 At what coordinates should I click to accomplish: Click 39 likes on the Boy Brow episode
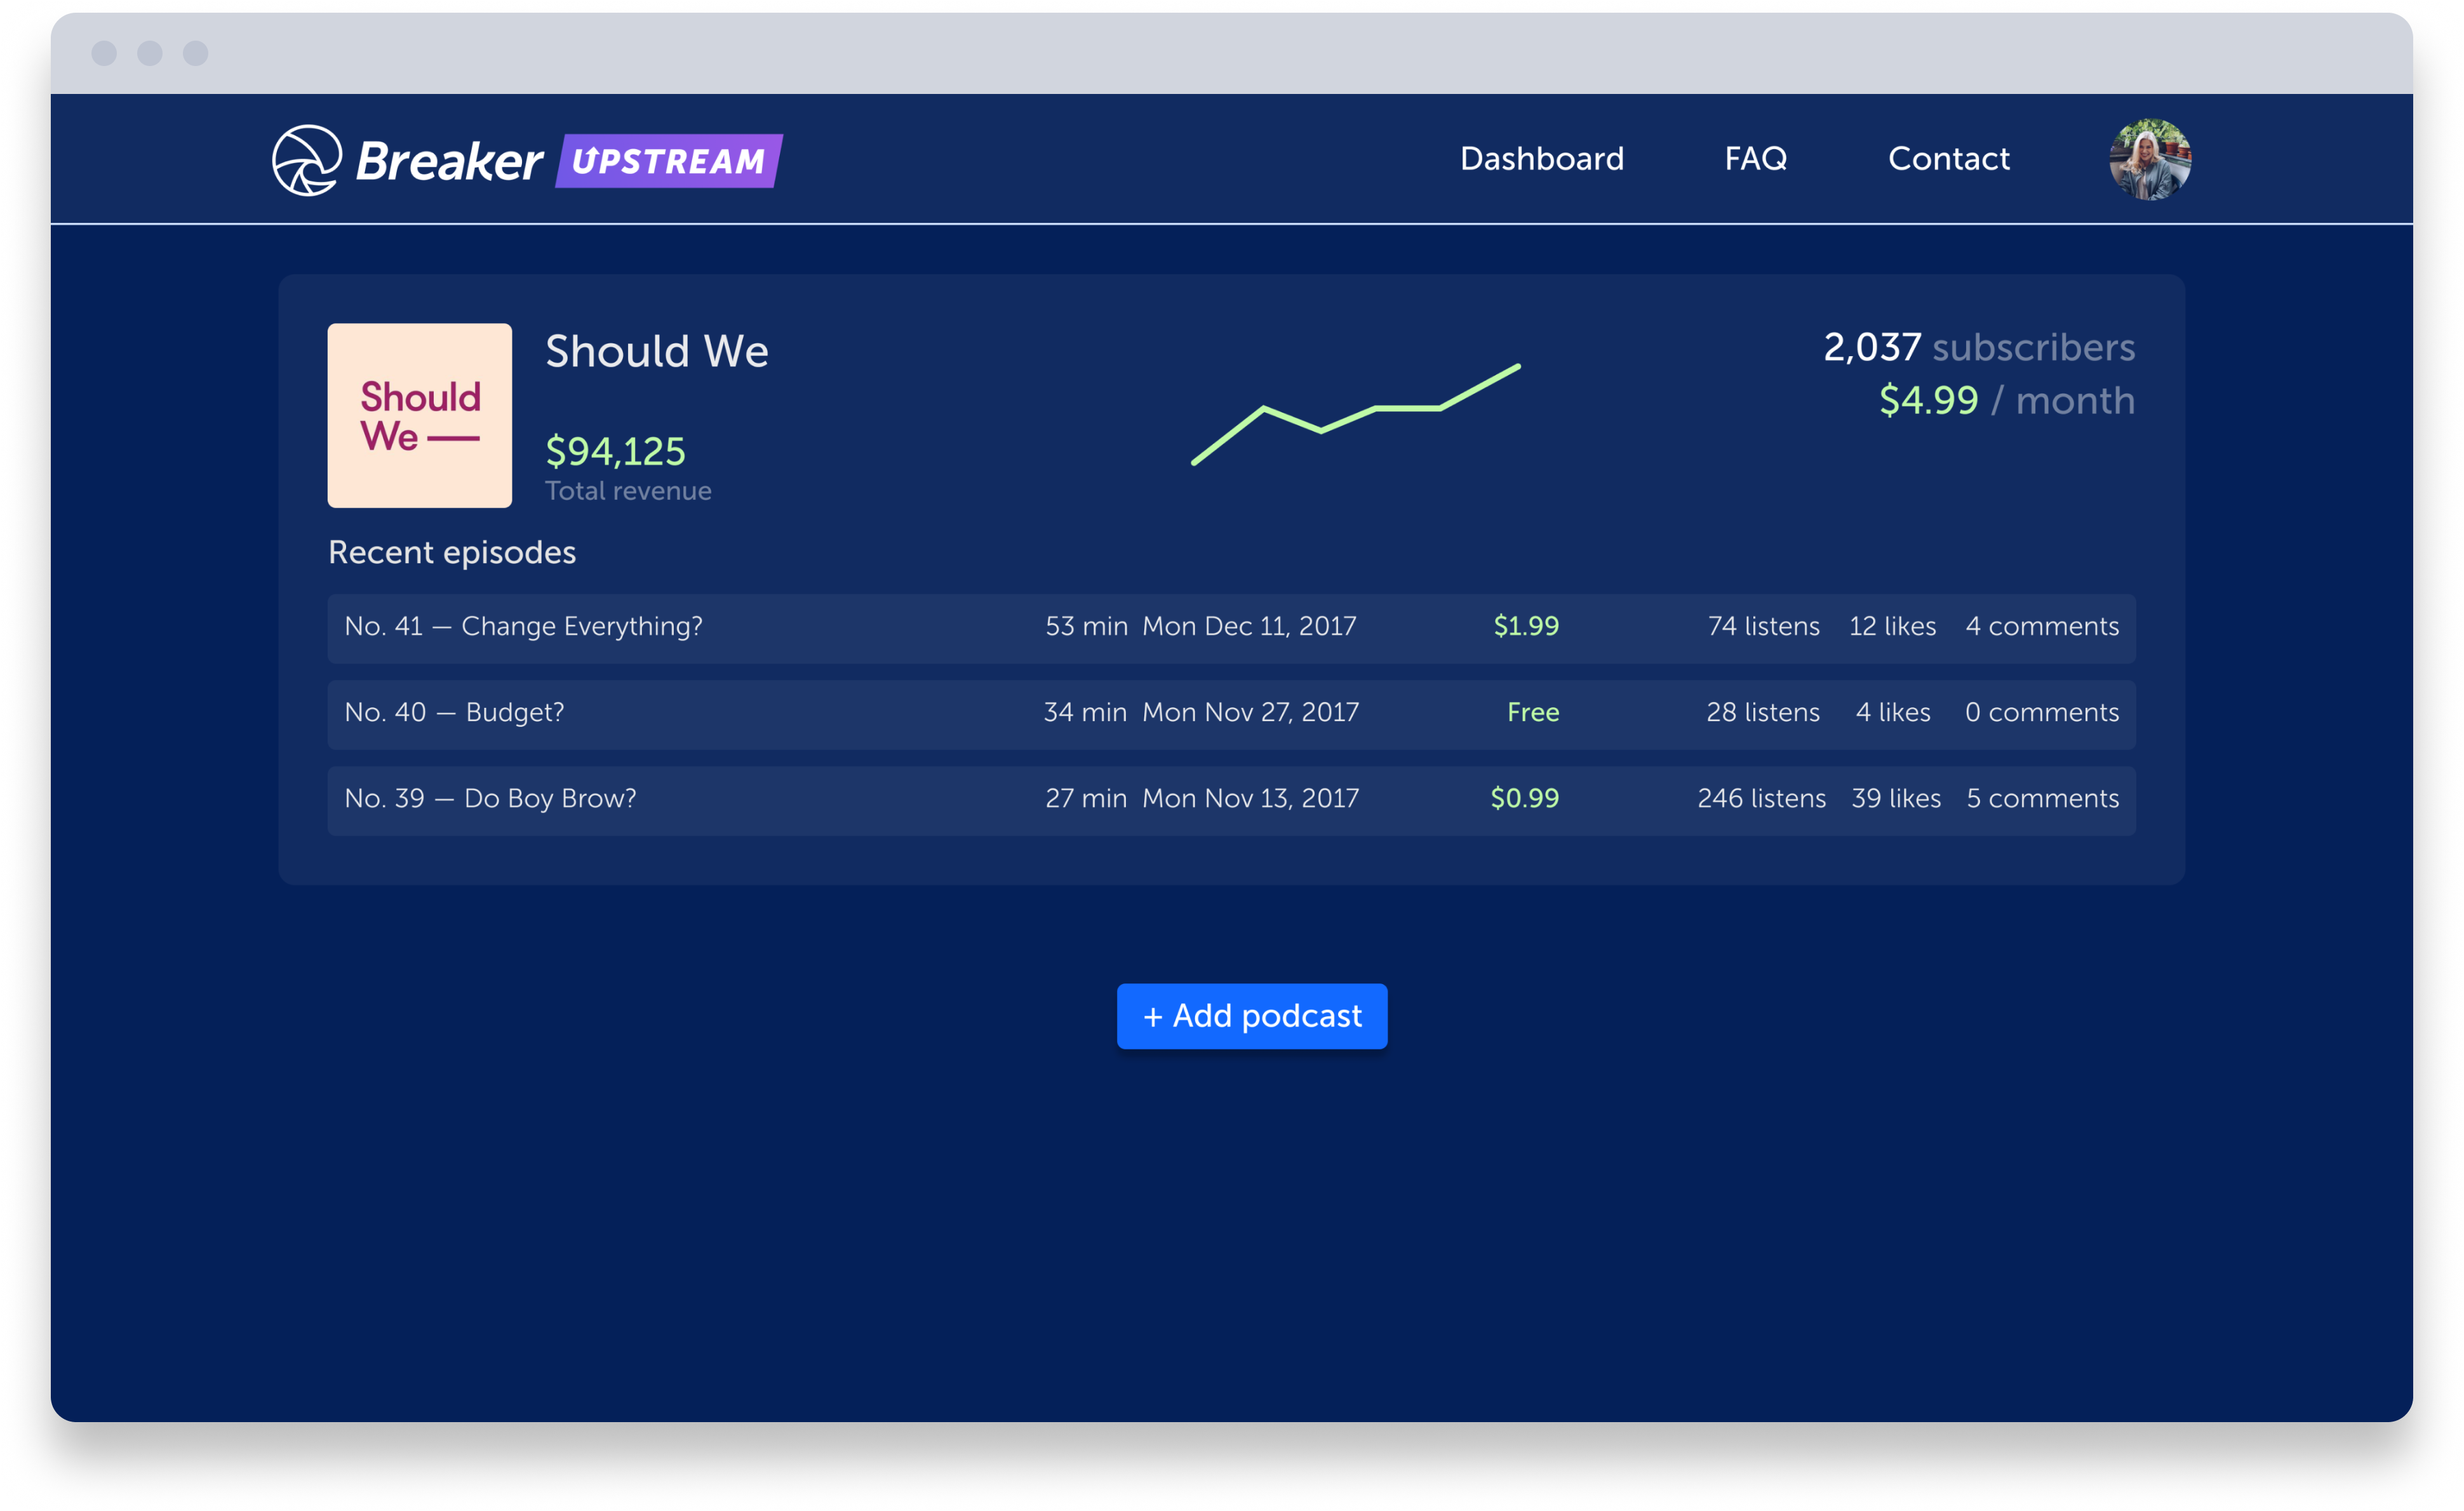click(x=1895, y=799)
